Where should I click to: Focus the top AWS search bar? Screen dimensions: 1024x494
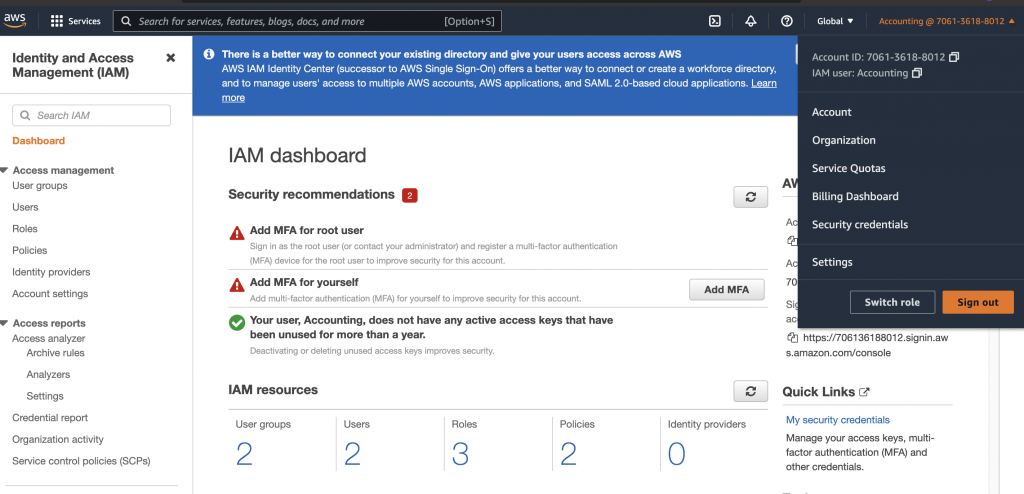307,21
